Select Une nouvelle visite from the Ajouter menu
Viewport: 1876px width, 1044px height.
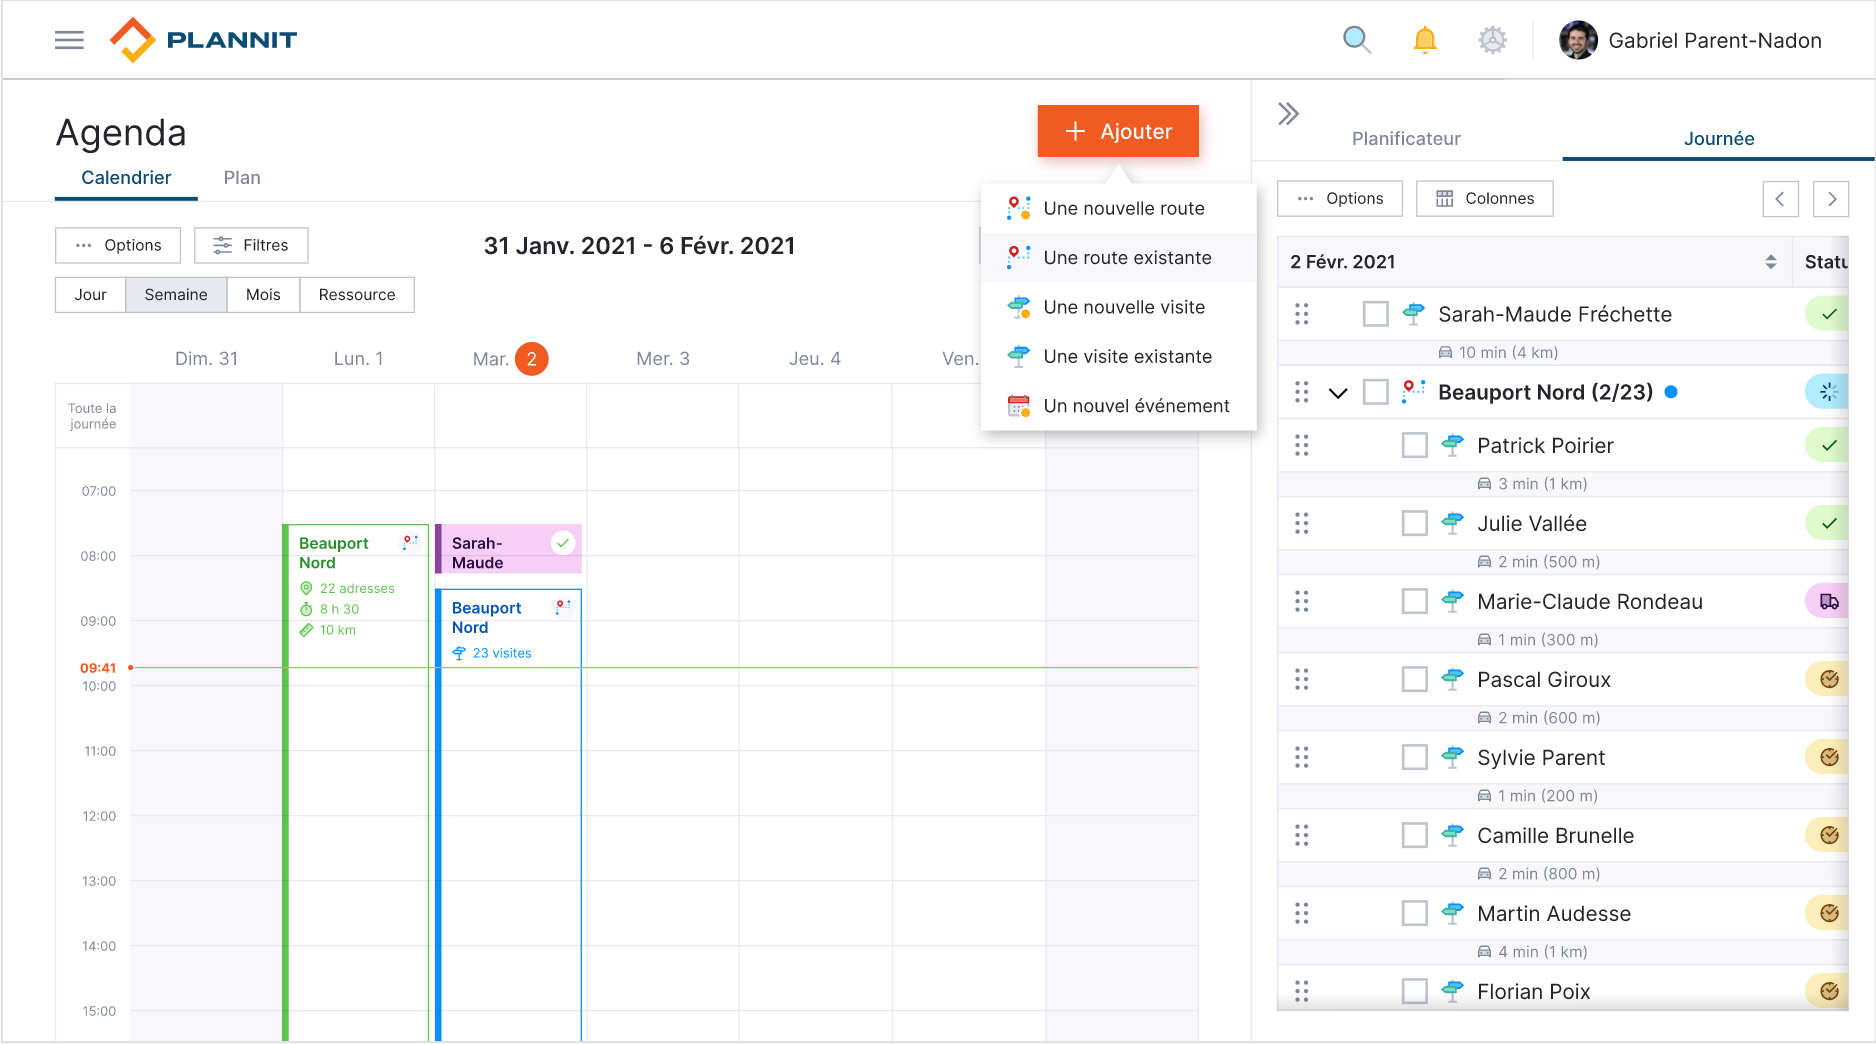[1124, 307]
